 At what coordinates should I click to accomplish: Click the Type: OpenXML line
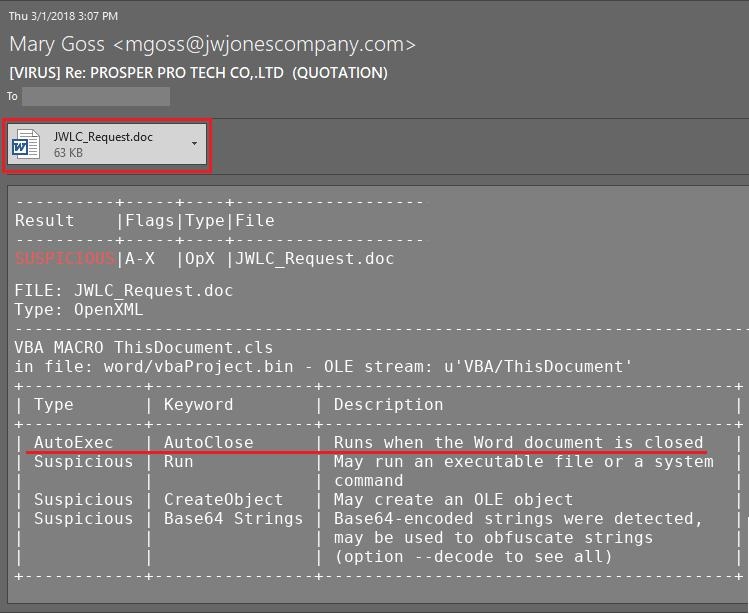click(x=79, y=309)
